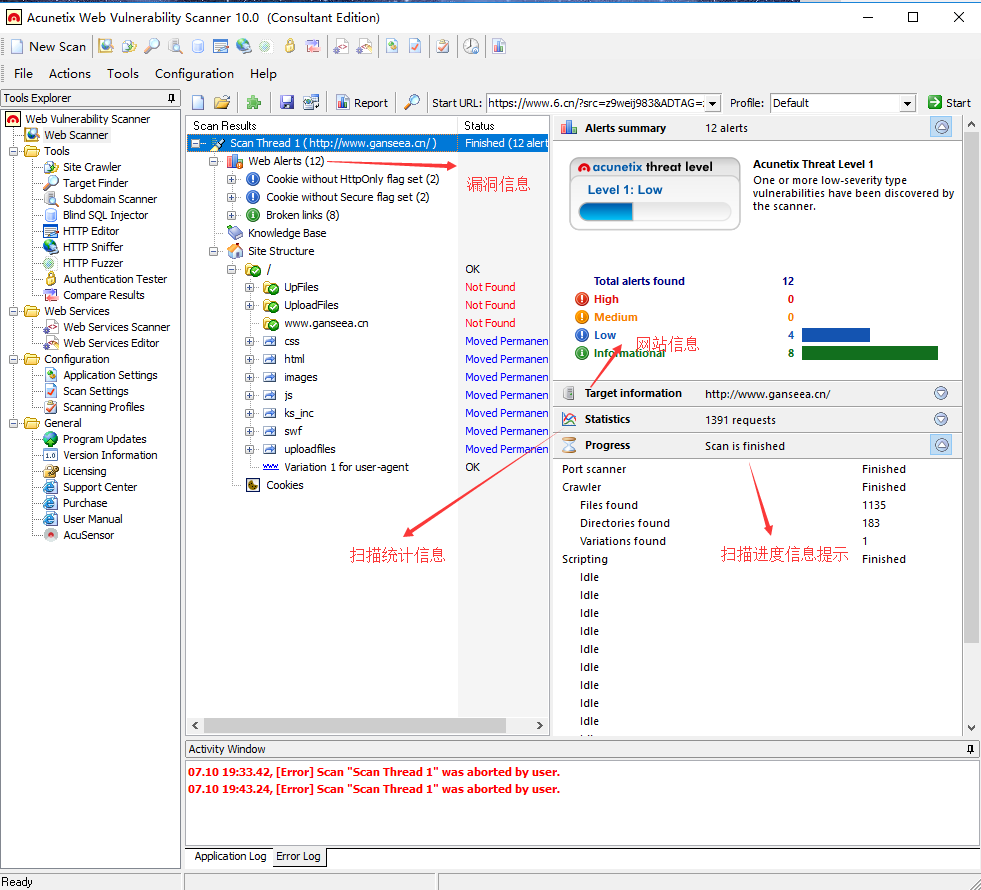The width and height of the screenshot is (981, 890).
Task: Select HTTP Sniffer in Tools Explorer
Action: coord(93,247)
